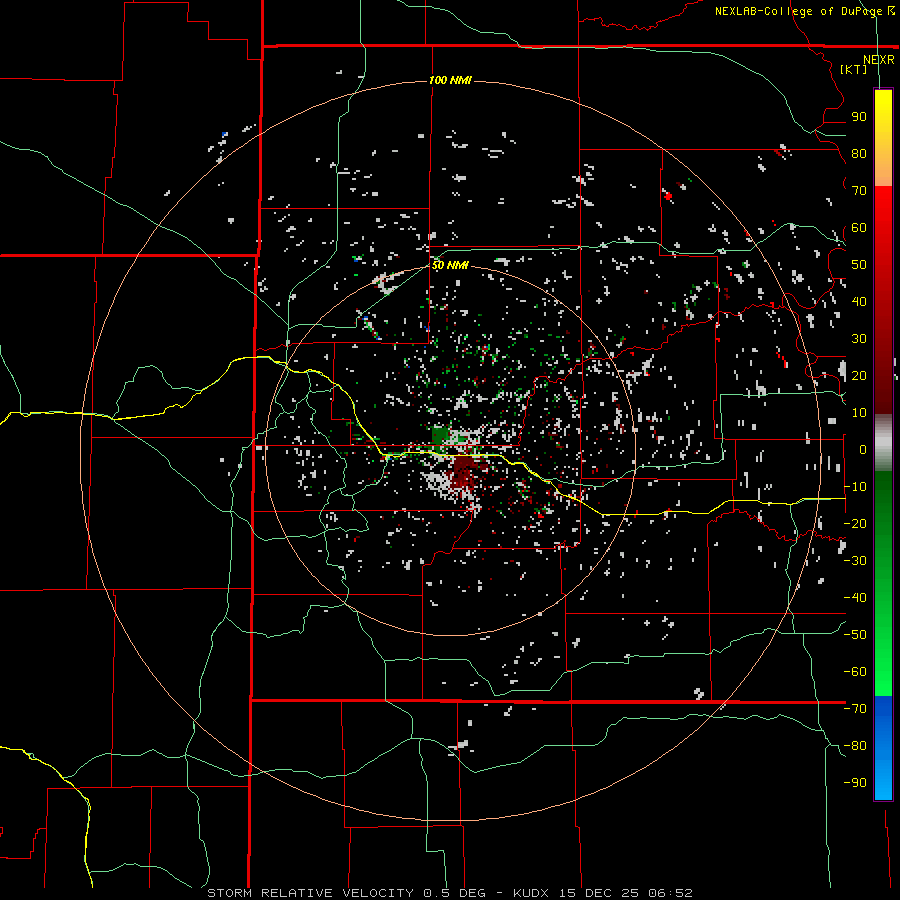Click the 60 value on velocity scale

859,228
